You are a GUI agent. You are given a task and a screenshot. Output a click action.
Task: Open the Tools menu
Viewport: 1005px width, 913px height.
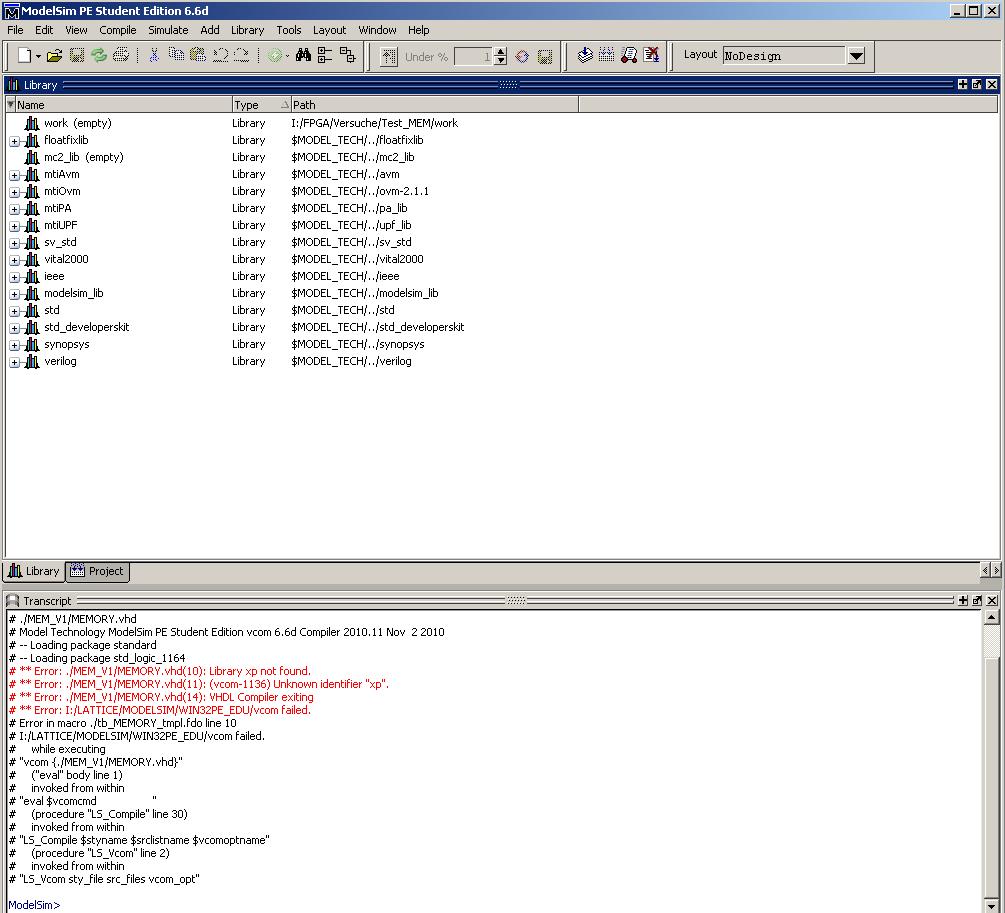288,30
